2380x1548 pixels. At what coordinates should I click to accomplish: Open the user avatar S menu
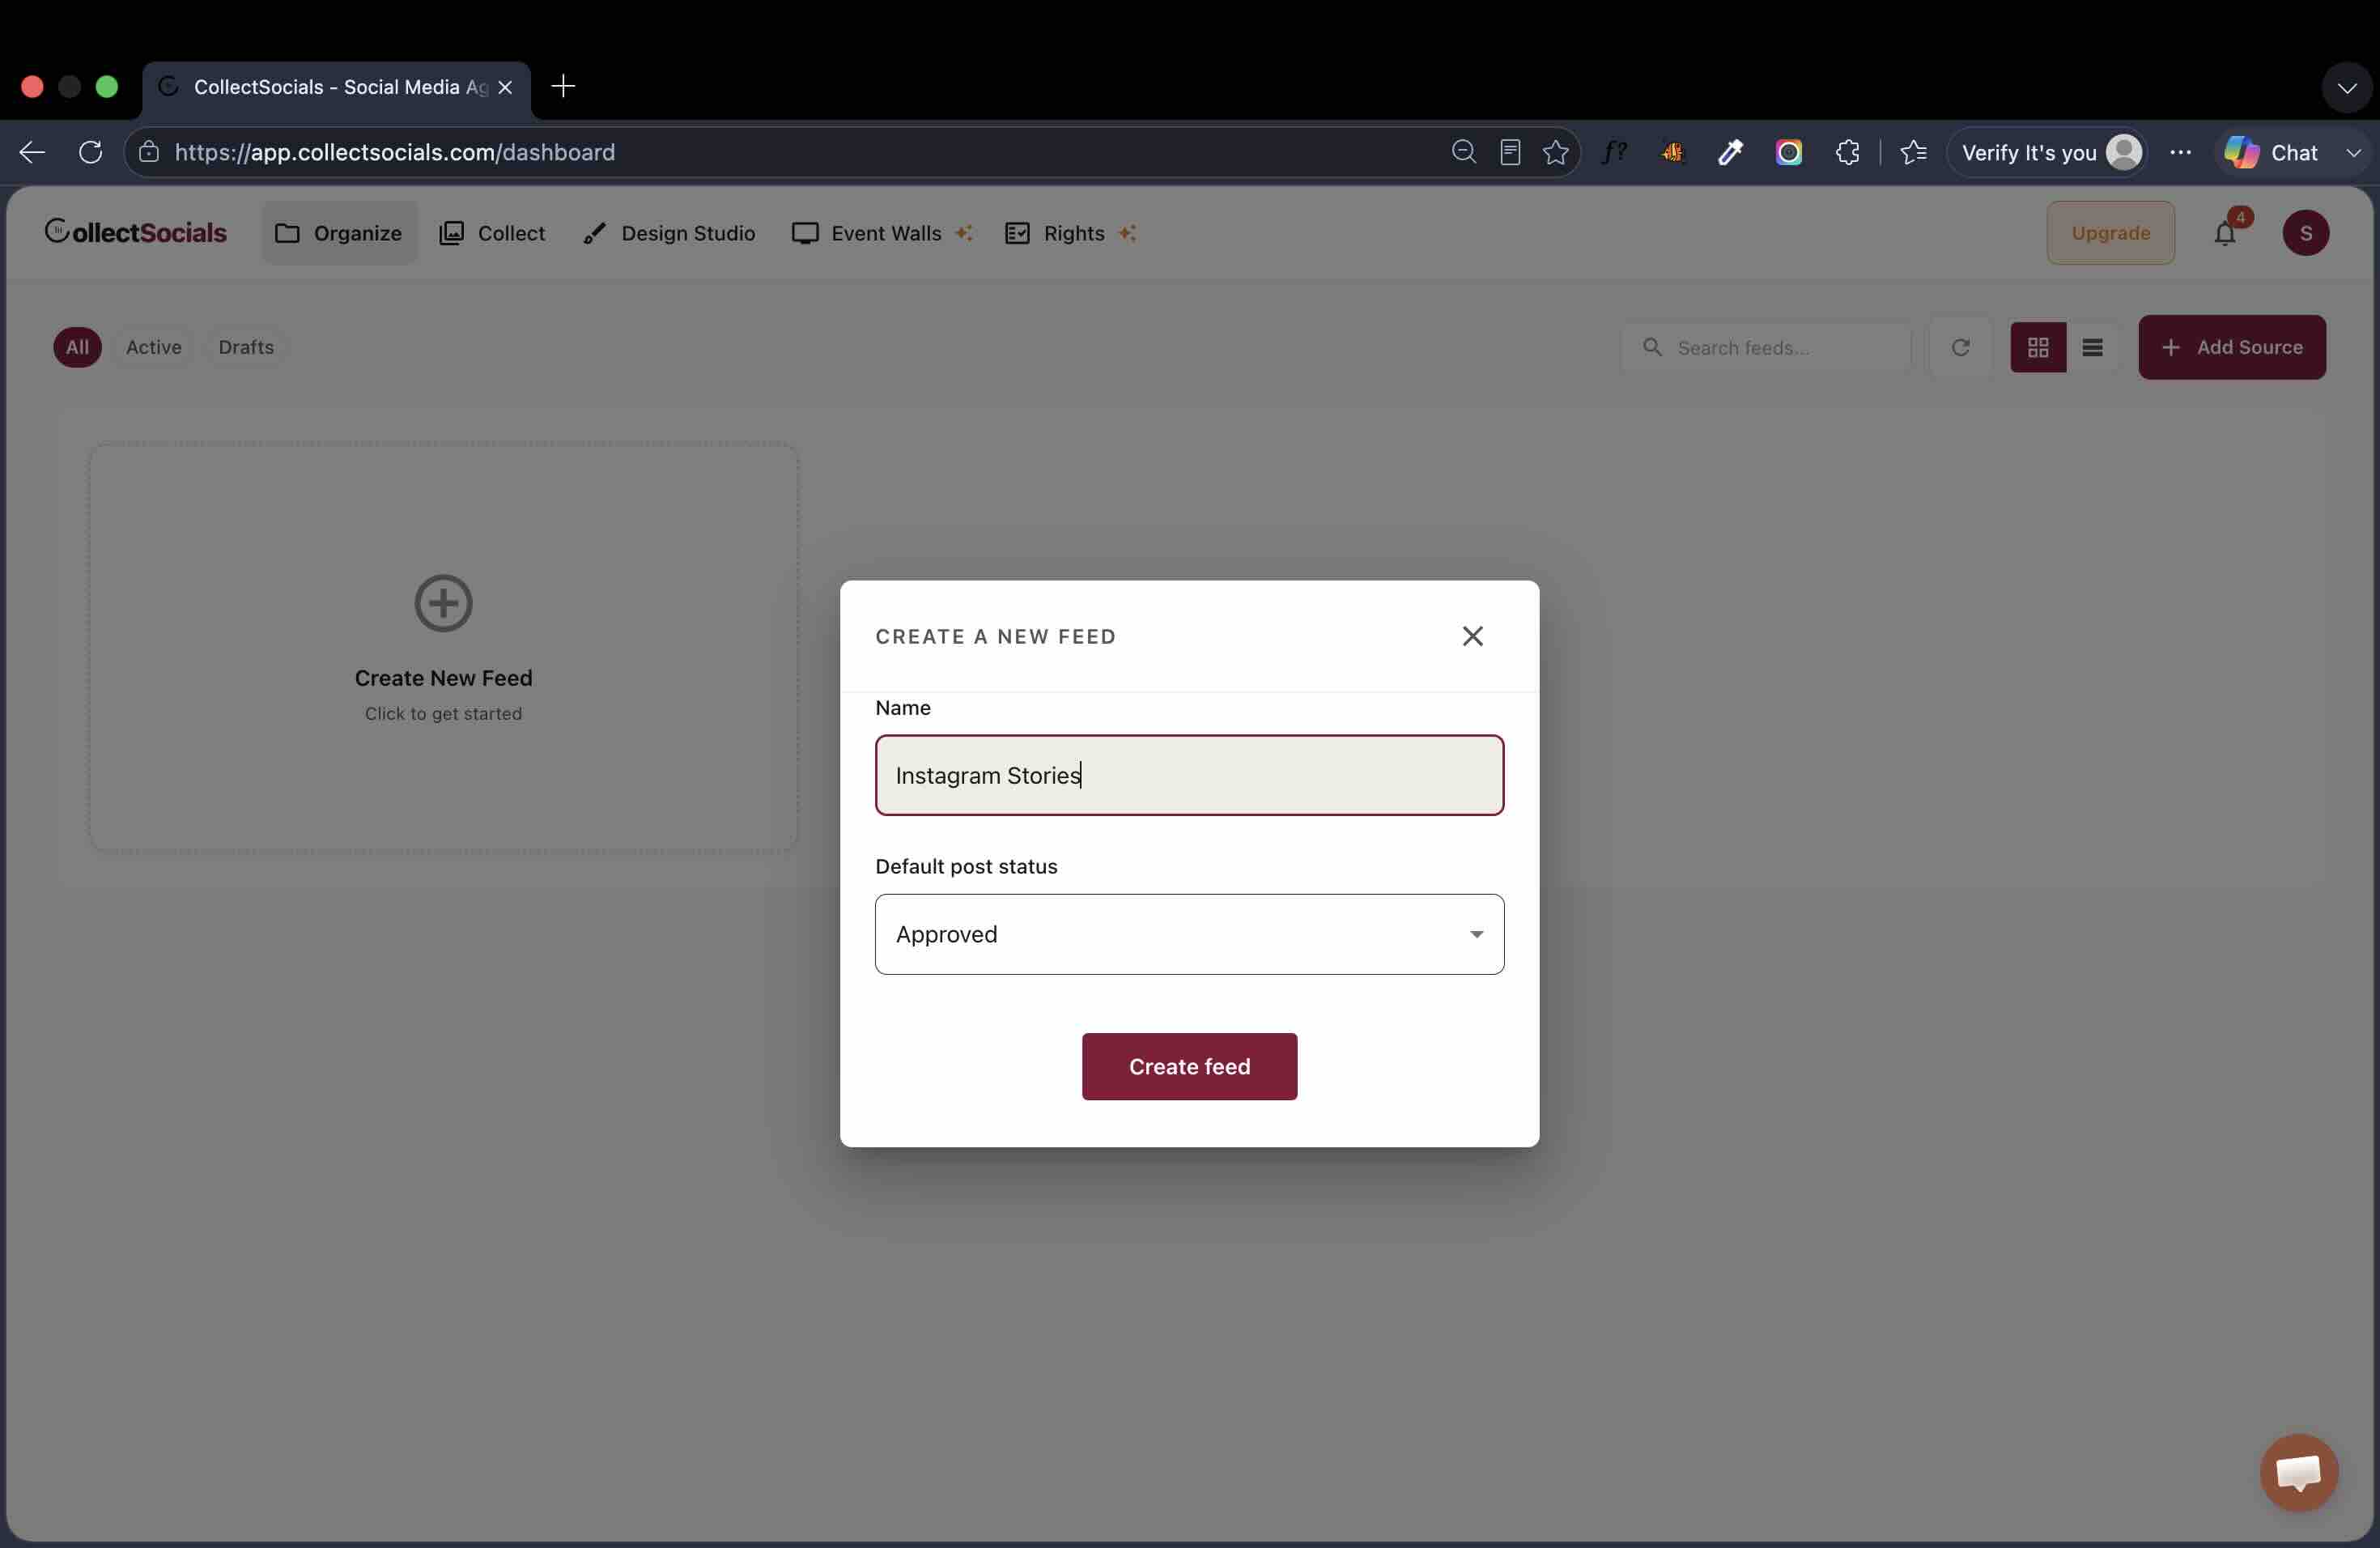[2305, 233]
